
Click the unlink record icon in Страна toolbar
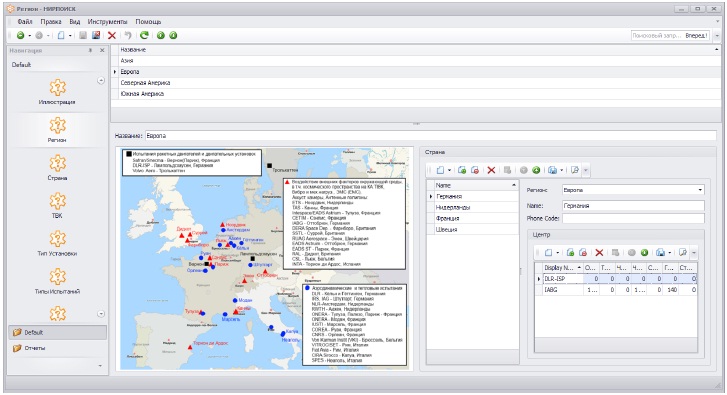(475, 170)
